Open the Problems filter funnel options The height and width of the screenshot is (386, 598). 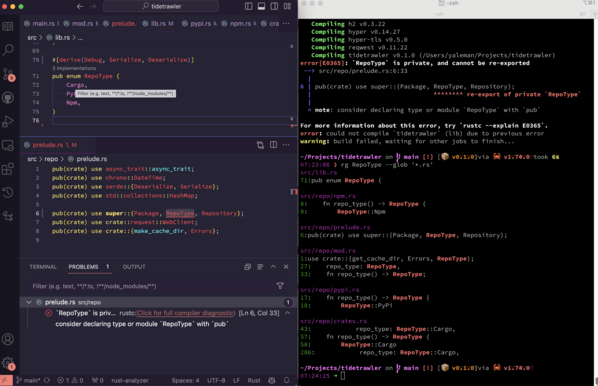tap(280, 286)
